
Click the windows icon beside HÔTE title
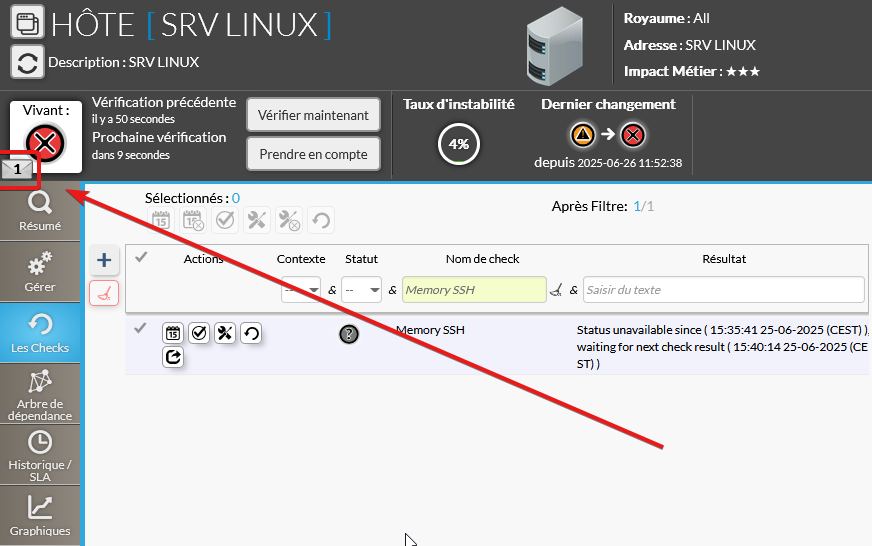click(27, 21)
